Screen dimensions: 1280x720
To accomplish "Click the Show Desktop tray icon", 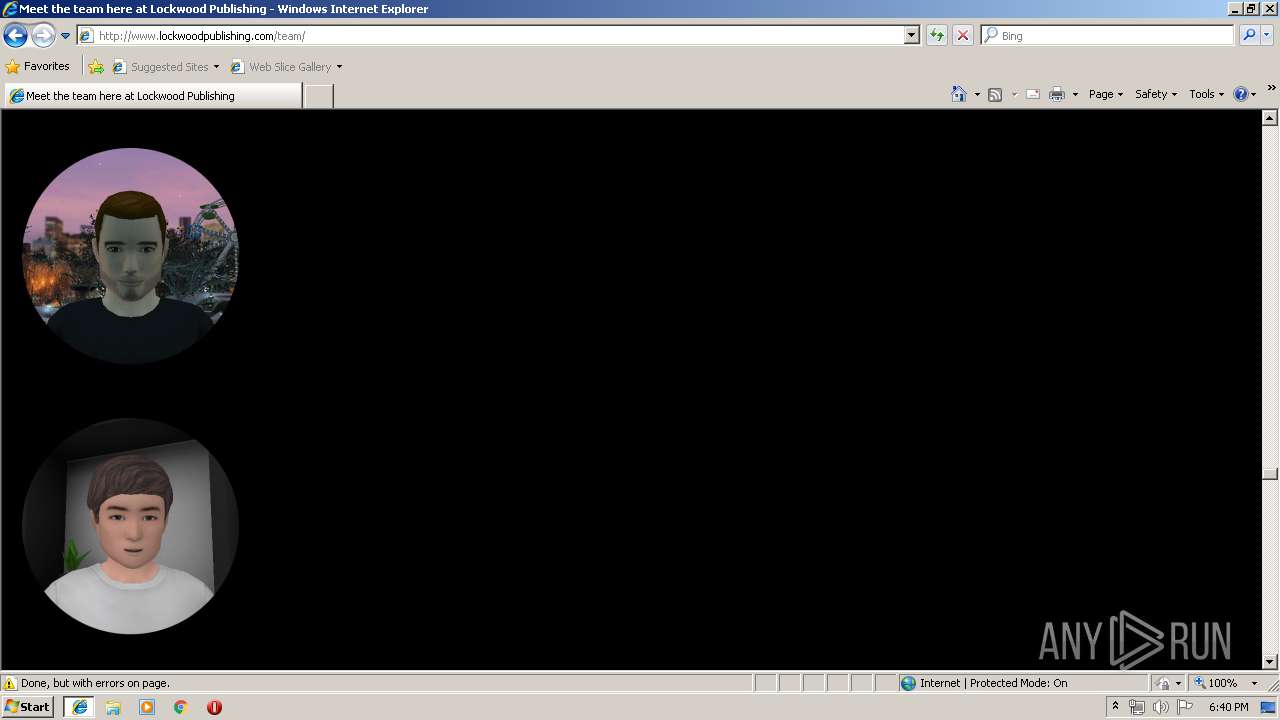I will [x=1268, y=707].
